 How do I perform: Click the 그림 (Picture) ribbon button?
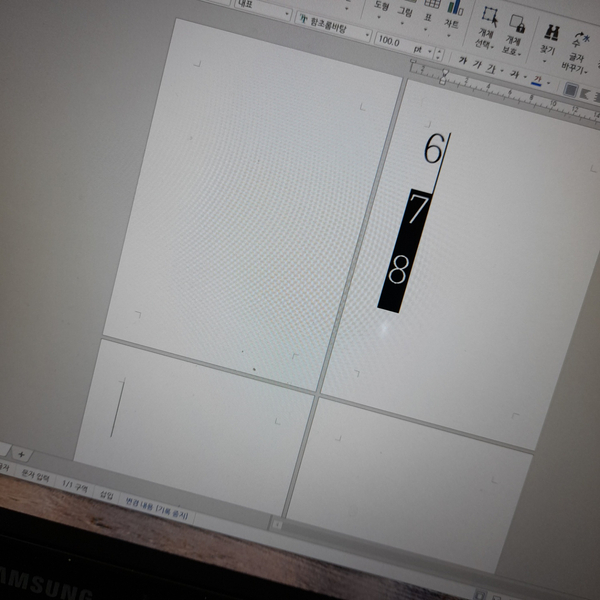click(x=404, y=11)
